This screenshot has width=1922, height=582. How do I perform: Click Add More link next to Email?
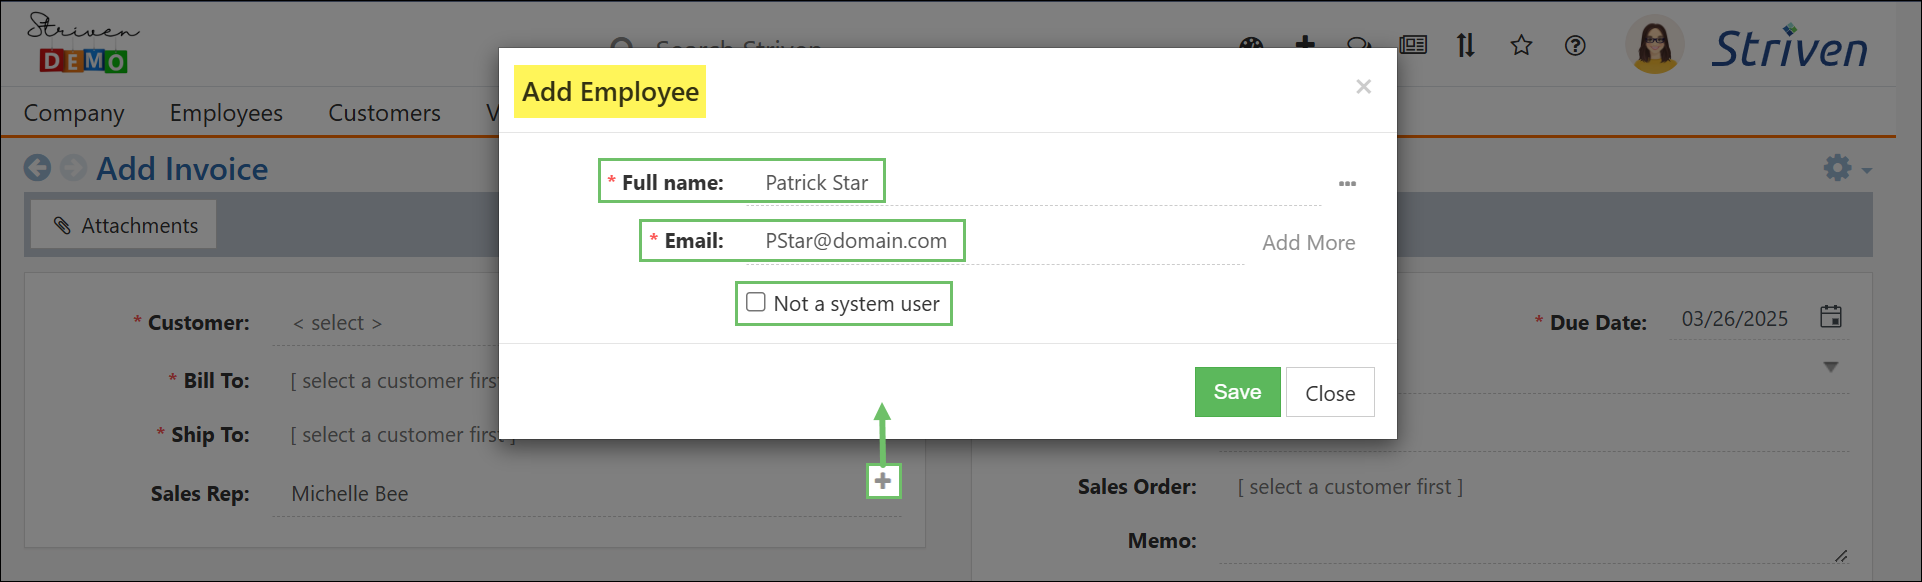coord(1308,243)
